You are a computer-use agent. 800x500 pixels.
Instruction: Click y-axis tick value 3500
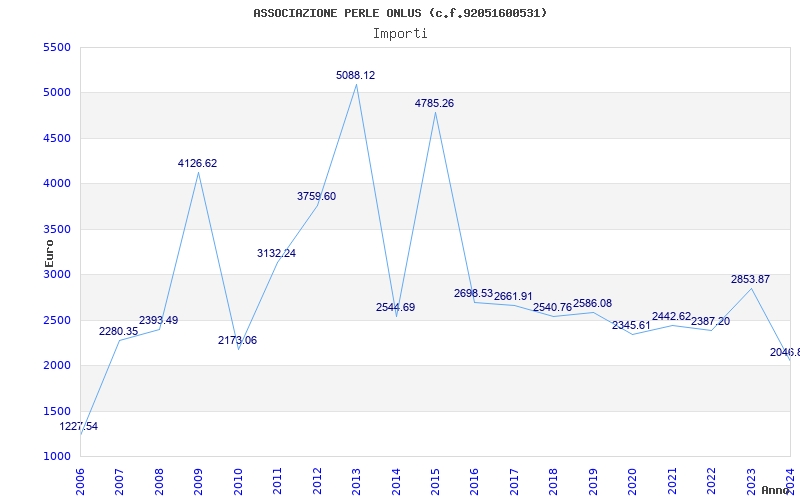click(x=57, y=229)
